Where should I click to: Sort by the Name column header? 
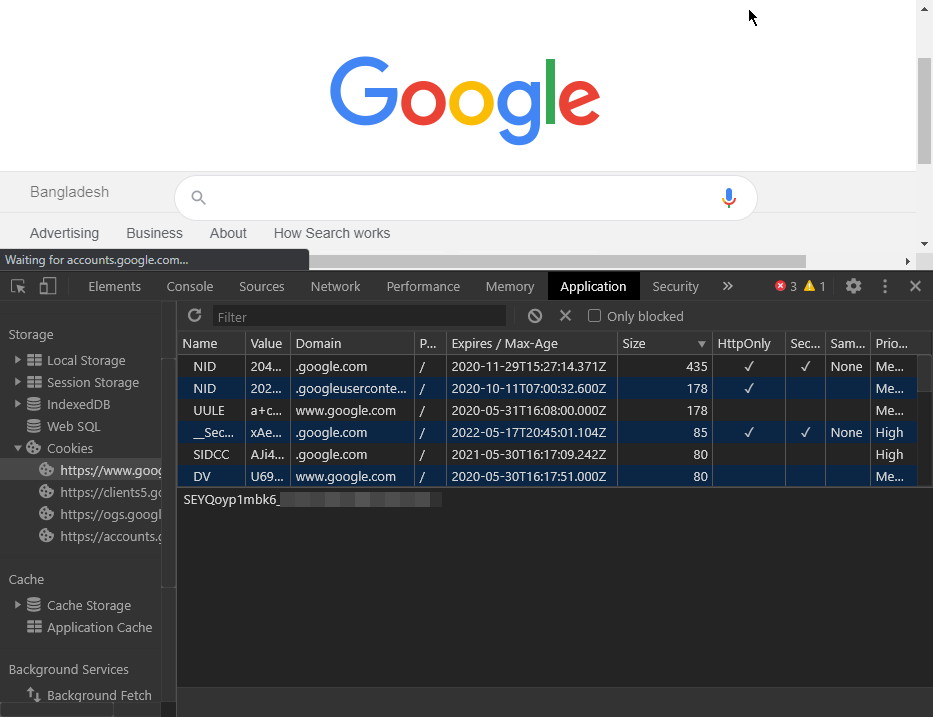click(x=211, y=343)
